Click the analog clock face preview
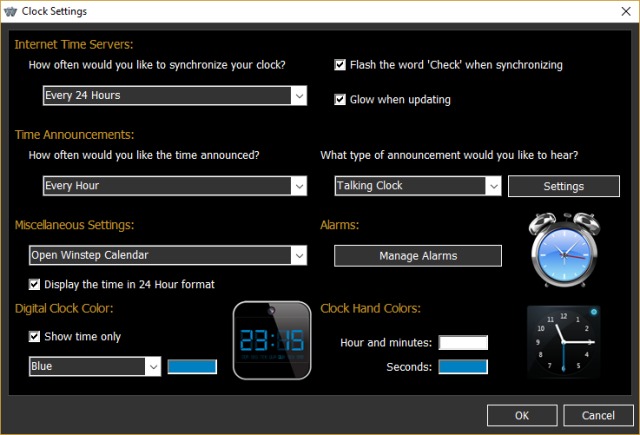Image resolution: width=640 pixels, height=435 pixels. pyautogui.click(x=565, y=342)
